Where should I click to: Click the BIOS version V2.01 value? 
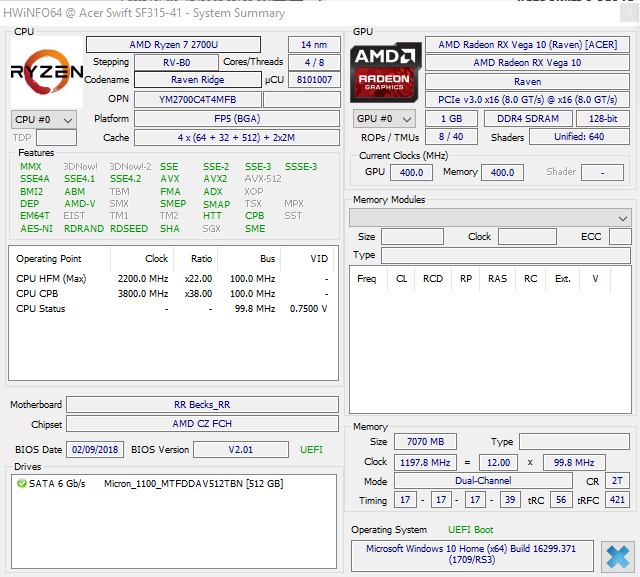[x=241, y=450]
